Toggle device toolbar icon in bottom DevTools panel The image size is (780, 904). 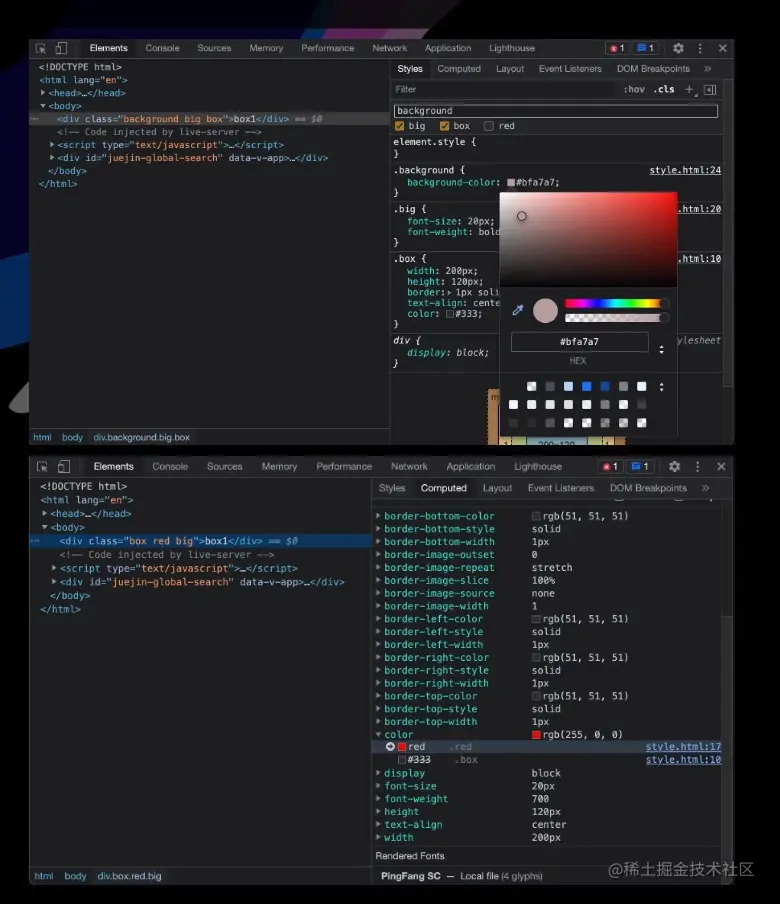[64, 466]
